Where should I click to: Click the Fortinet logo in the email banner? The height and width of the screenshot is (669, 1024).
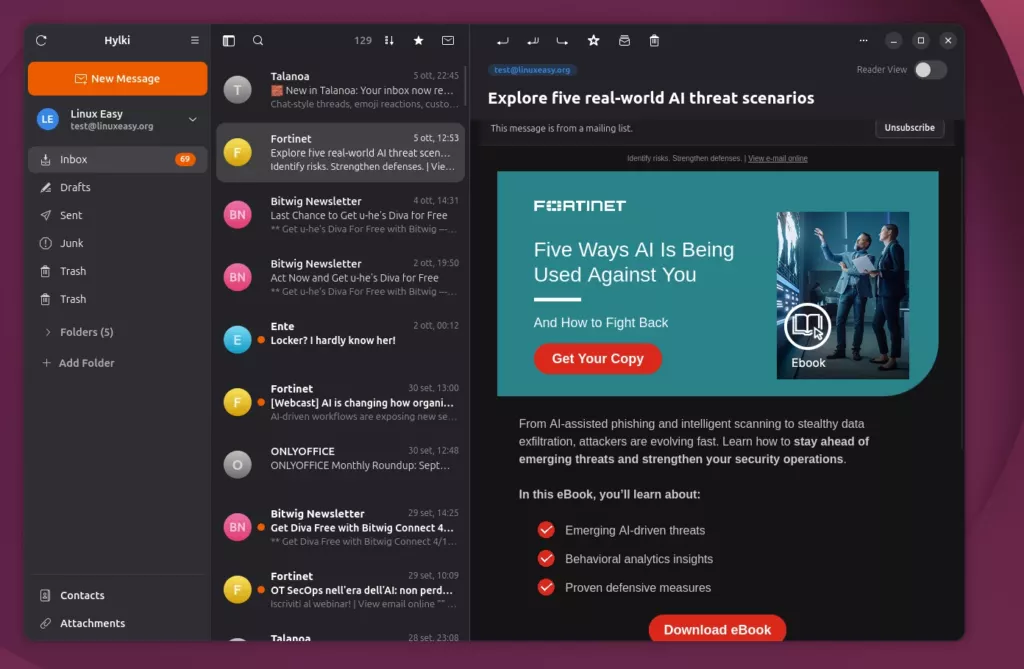[x=580, y=206]
